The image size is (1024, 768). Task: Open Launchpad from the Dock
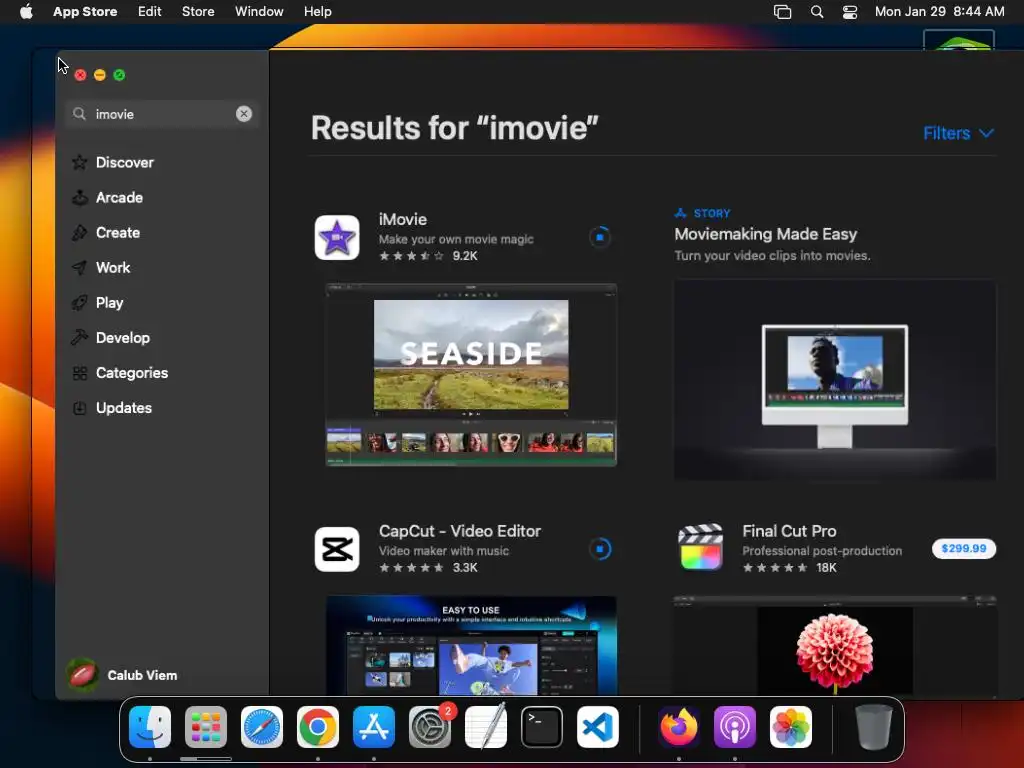coord(206,727)
